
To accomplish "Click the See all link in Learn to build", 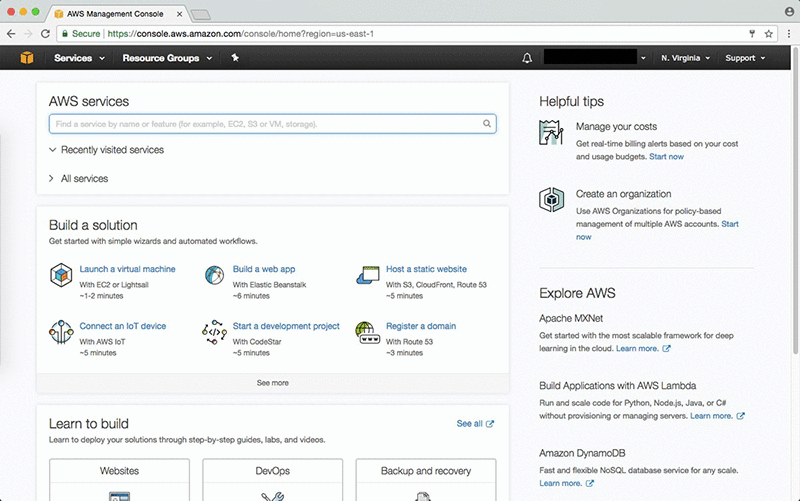I will click(x=469, y=424).
